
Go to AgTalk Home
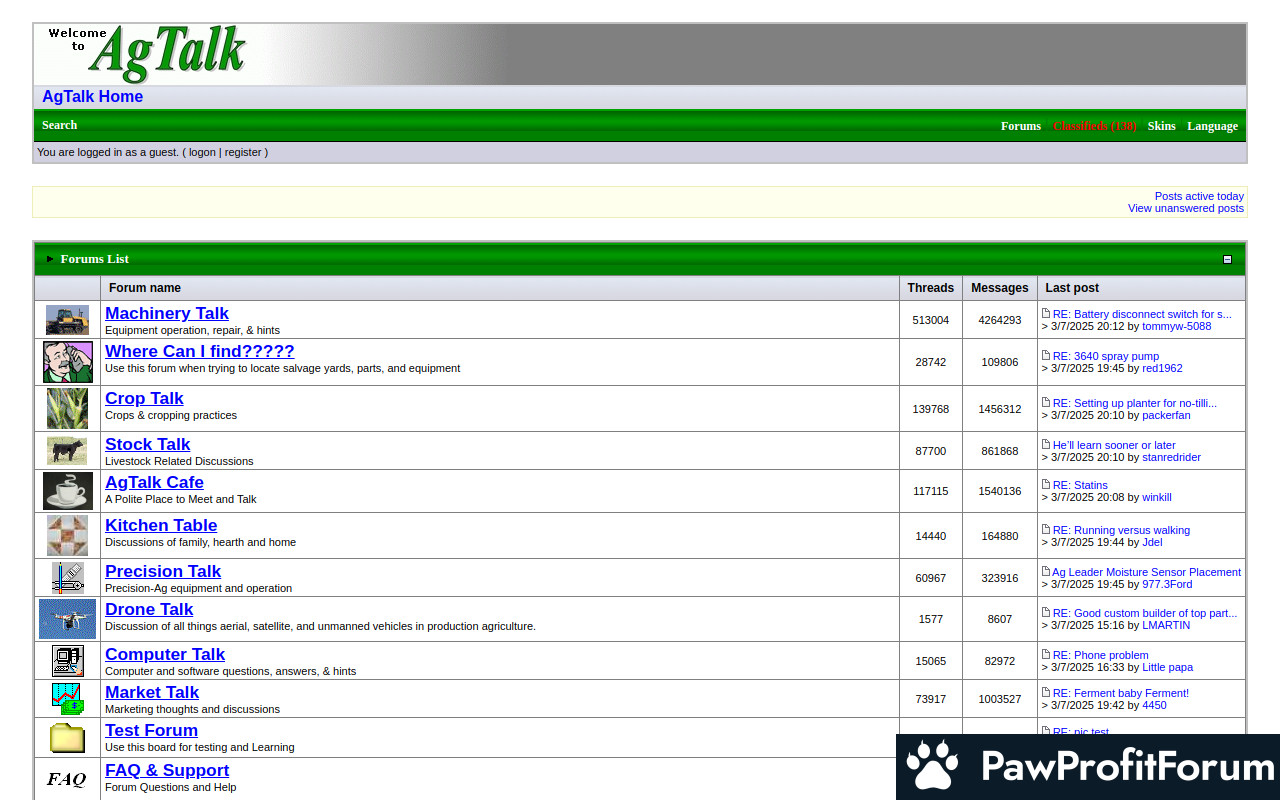92,97
